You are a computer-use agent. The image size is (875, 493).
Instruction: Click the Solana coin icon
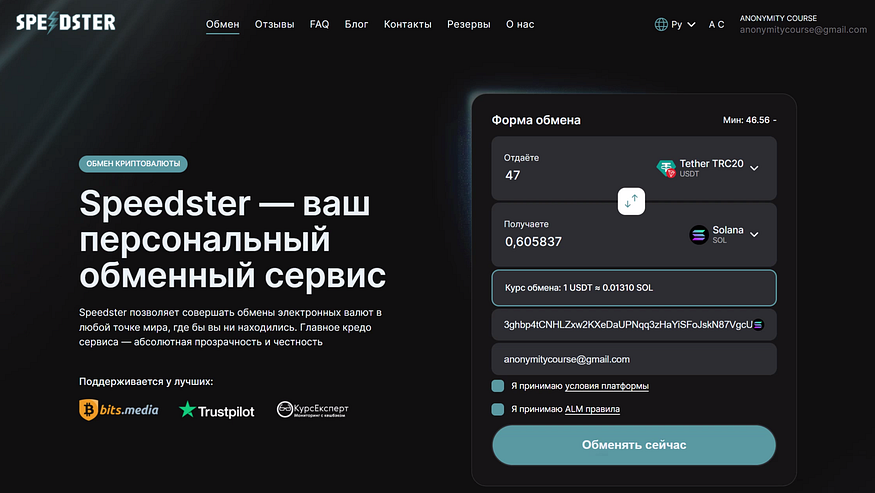tap(699, 234)
